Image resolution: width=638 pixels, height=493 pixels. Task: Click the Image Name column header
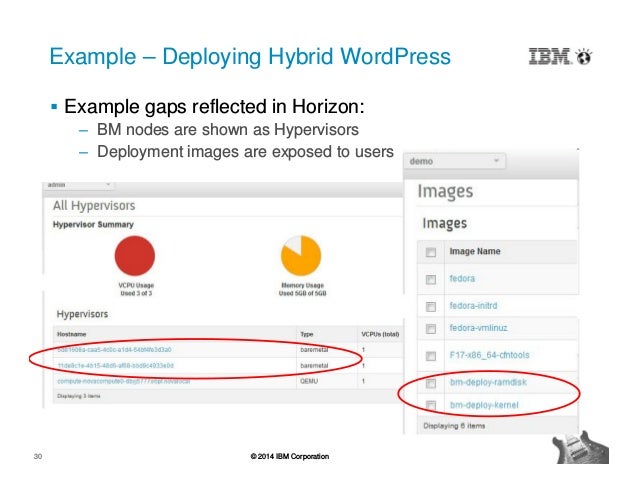pos(475,251)
